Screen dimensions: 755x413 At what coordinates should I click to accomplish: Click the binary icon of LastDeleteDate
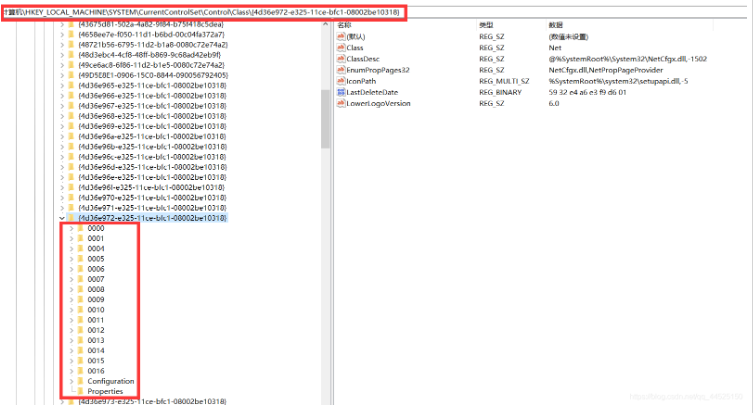pos(341,92)
